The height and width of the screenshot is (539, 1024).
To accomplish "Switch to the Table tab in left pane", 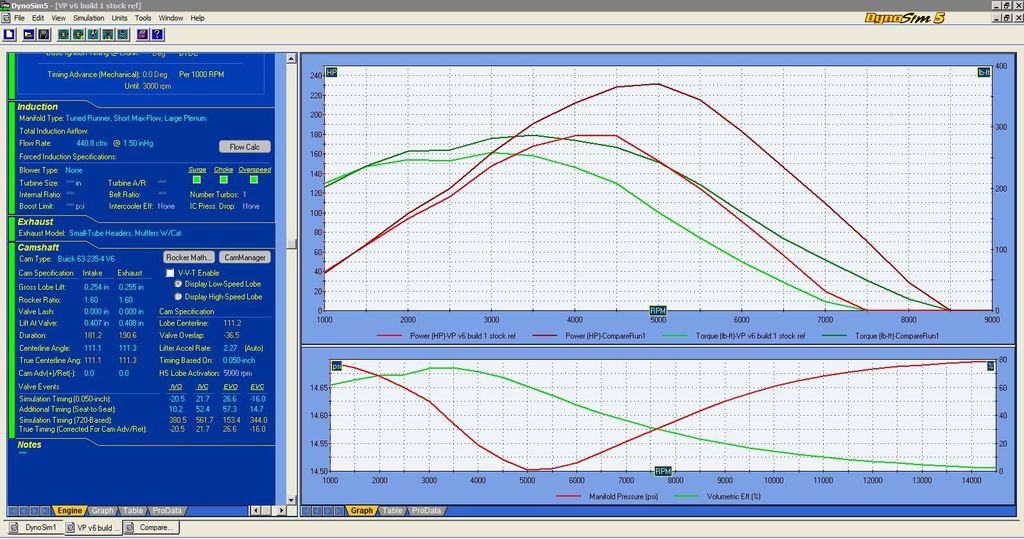I will pos(133,510).
